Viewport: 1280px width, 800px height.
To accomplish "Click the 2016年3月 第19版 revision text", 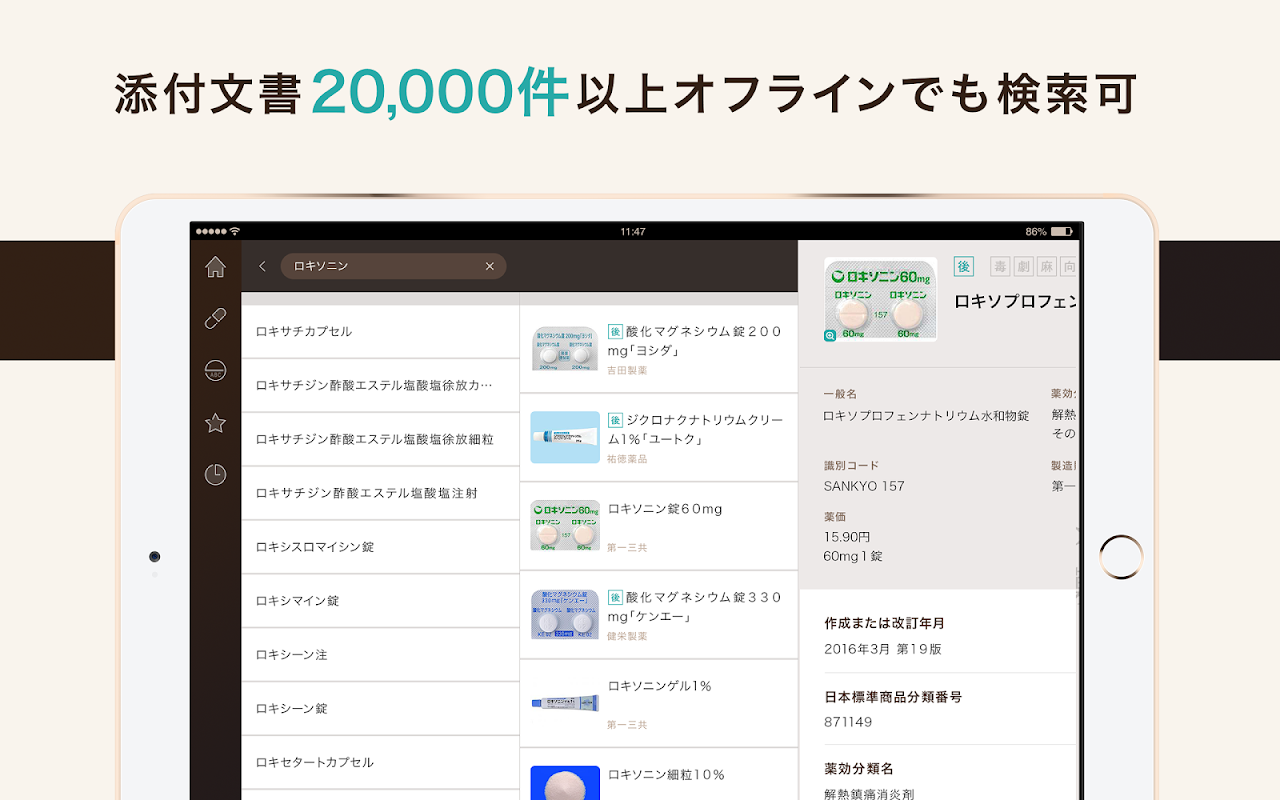I will 883,649.
